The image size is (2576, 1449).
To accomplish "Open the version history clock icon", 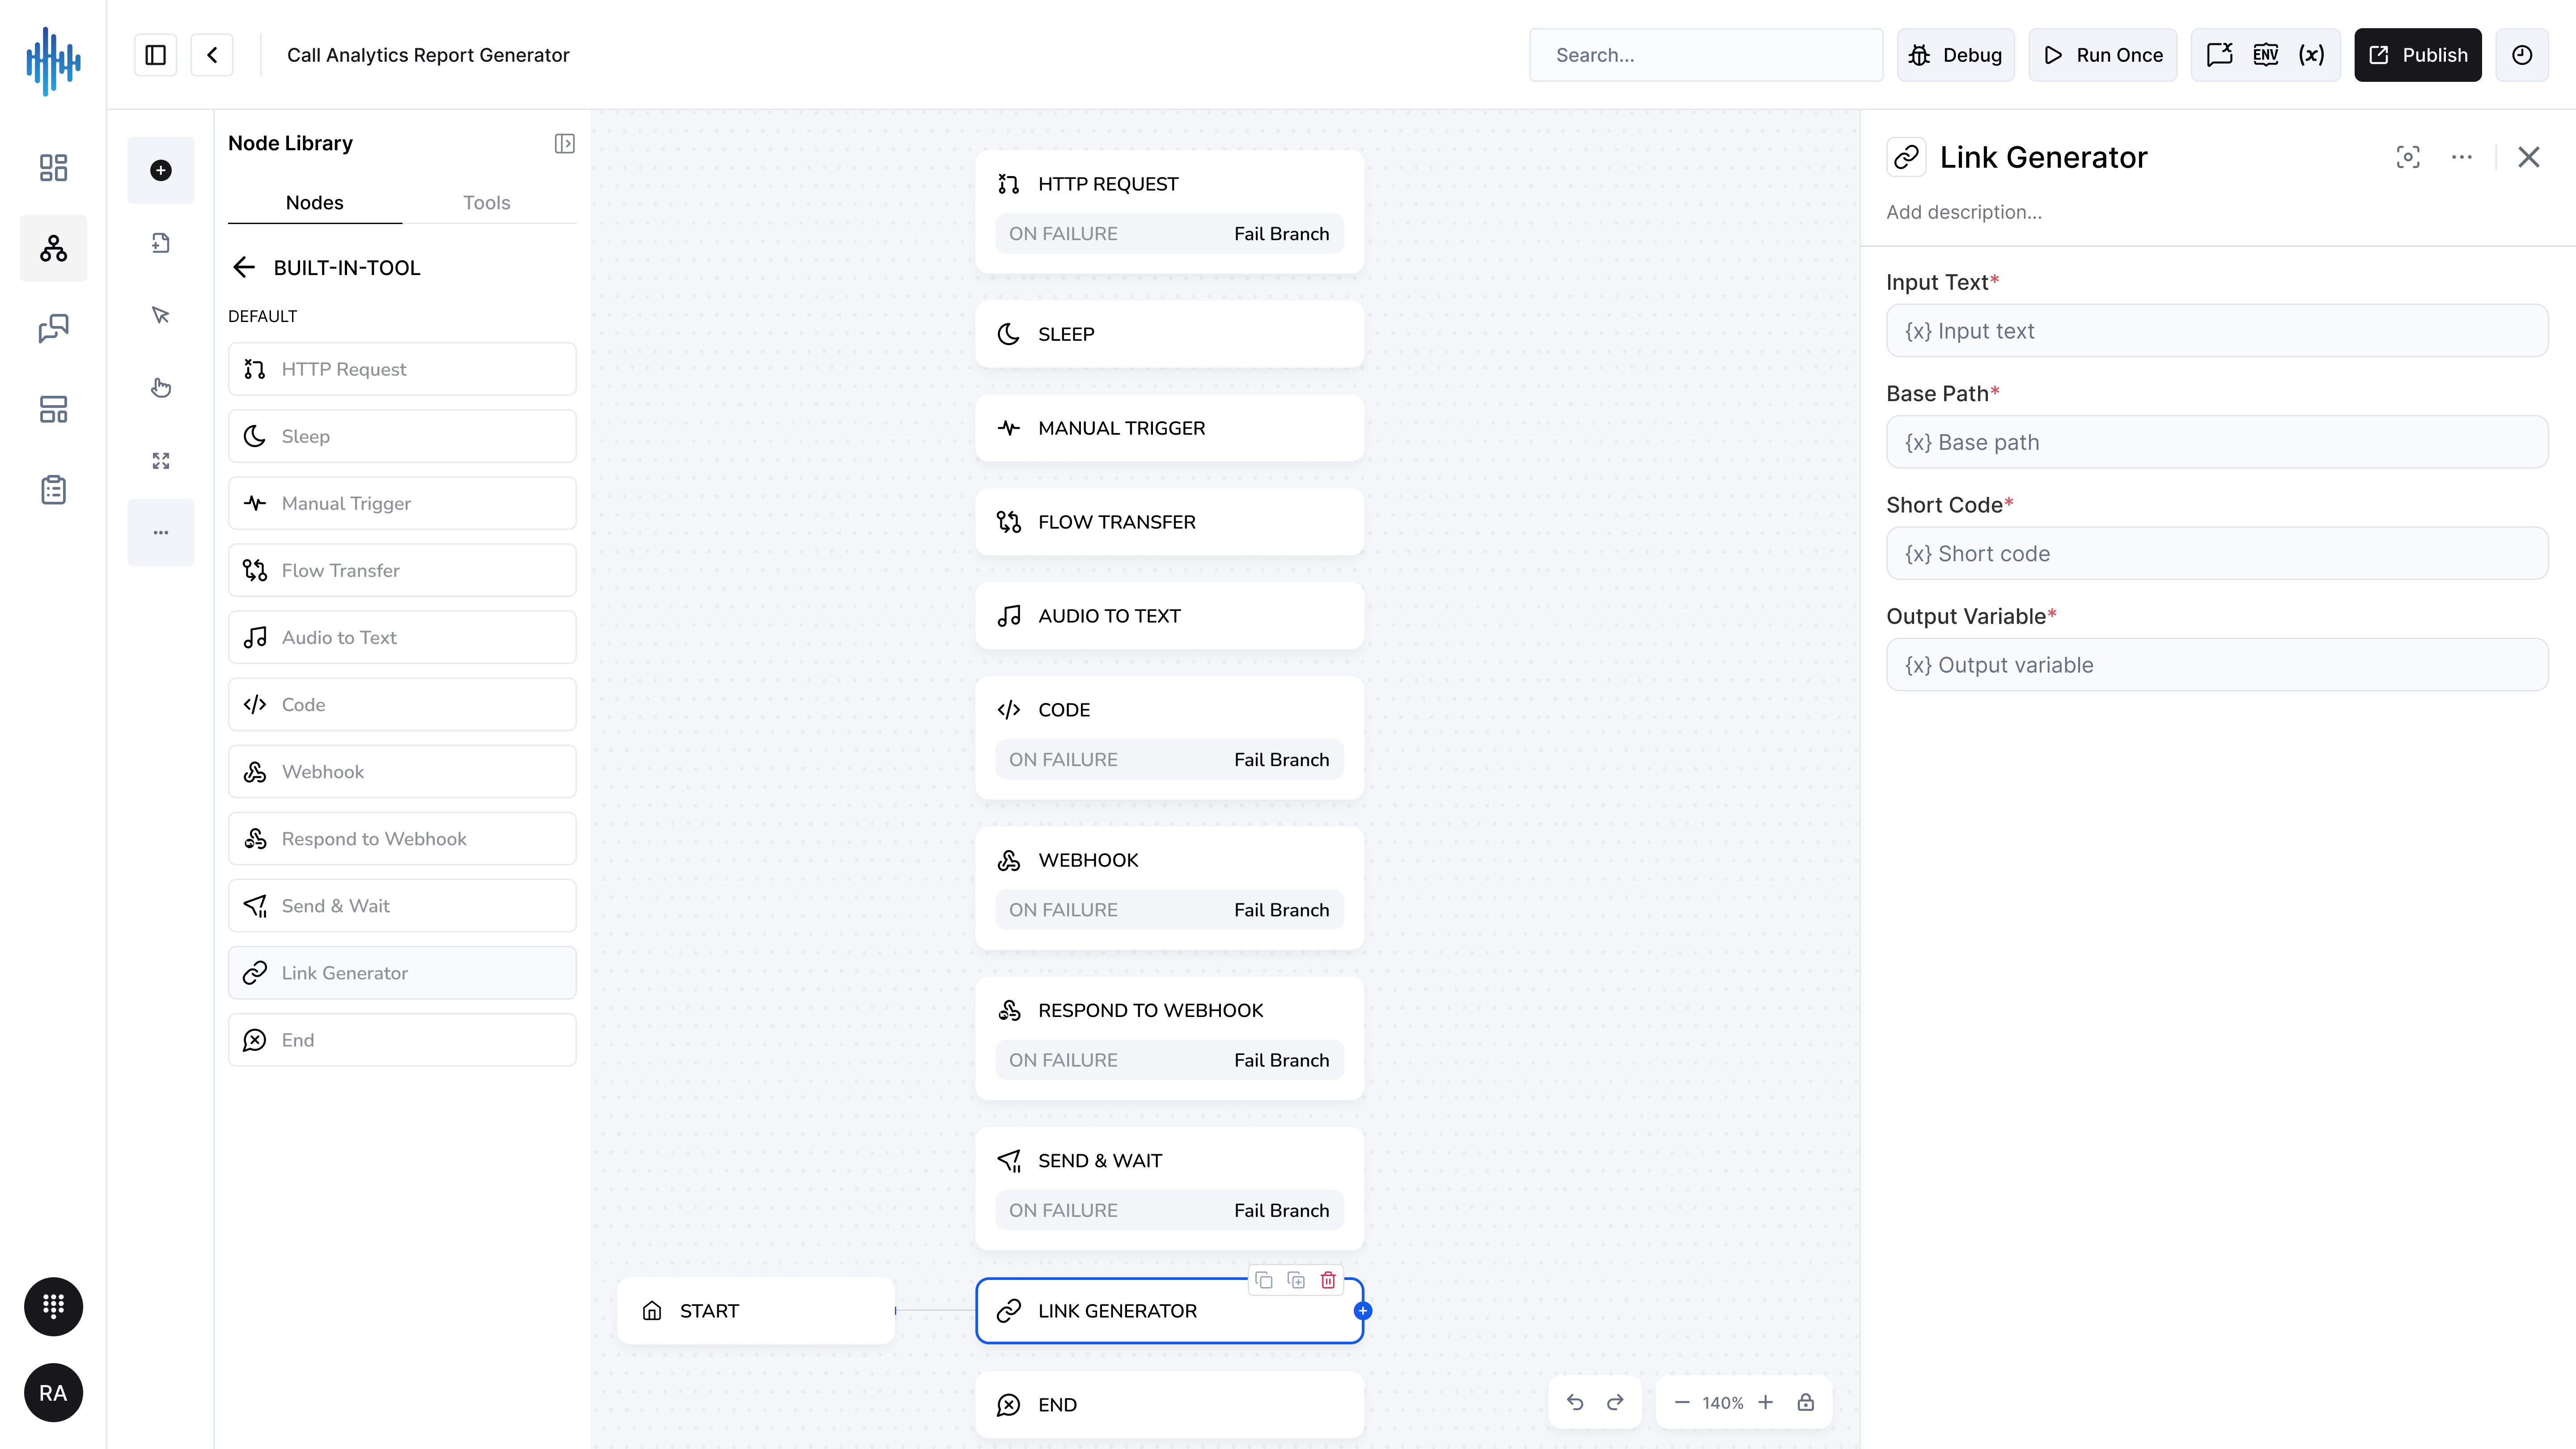I will pos(2522,55).
